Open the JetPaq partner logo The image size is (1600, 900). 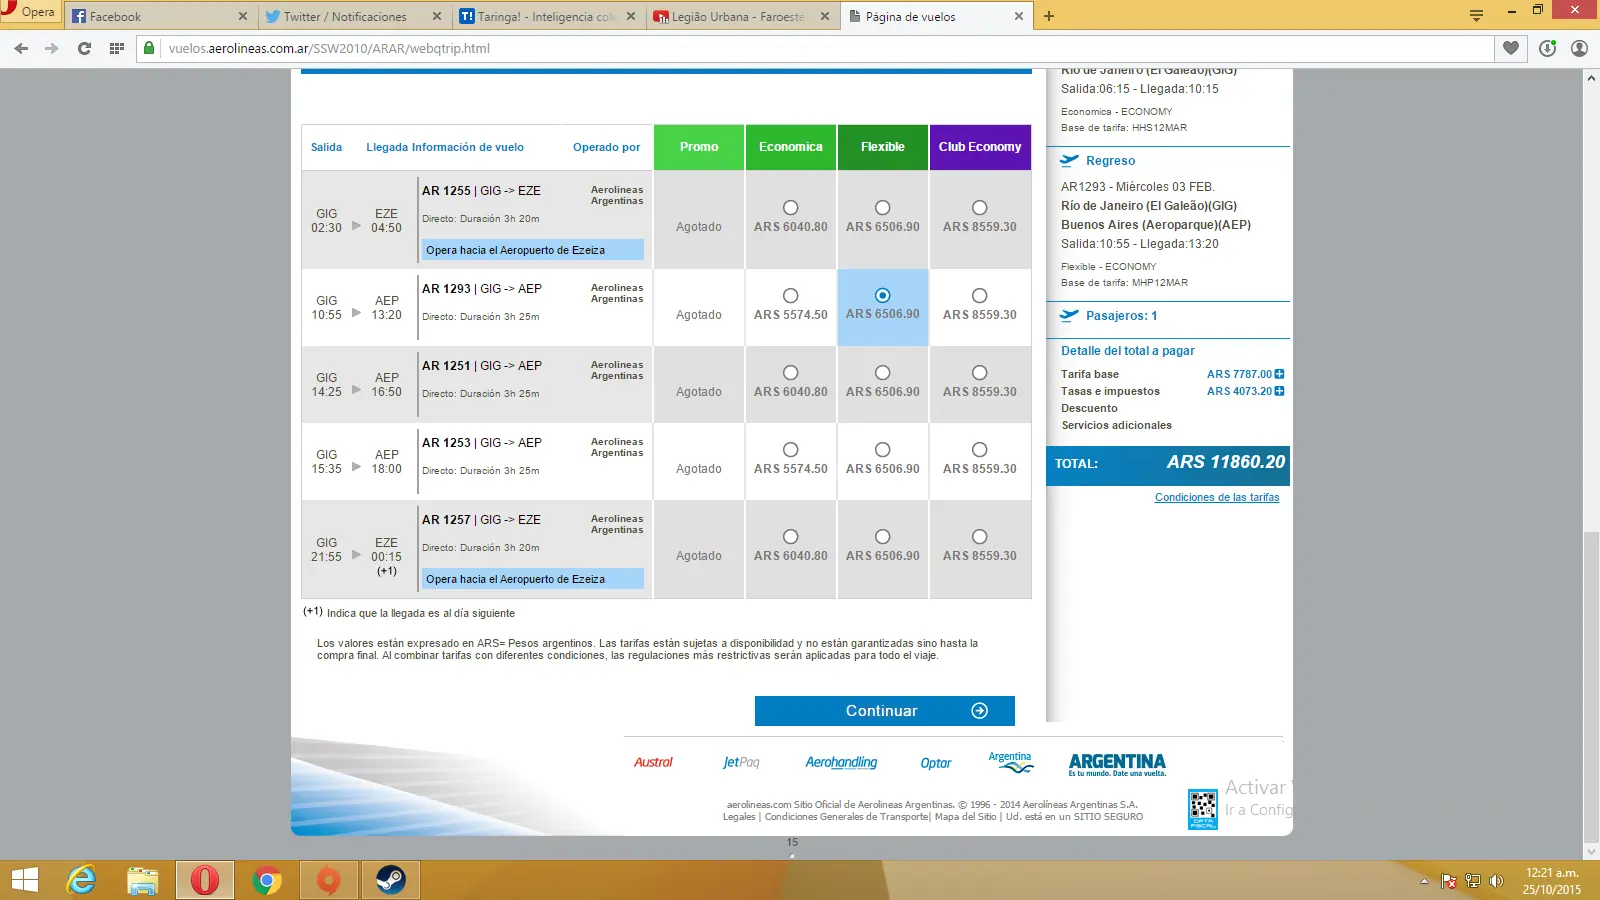click(x=741, y=762)
